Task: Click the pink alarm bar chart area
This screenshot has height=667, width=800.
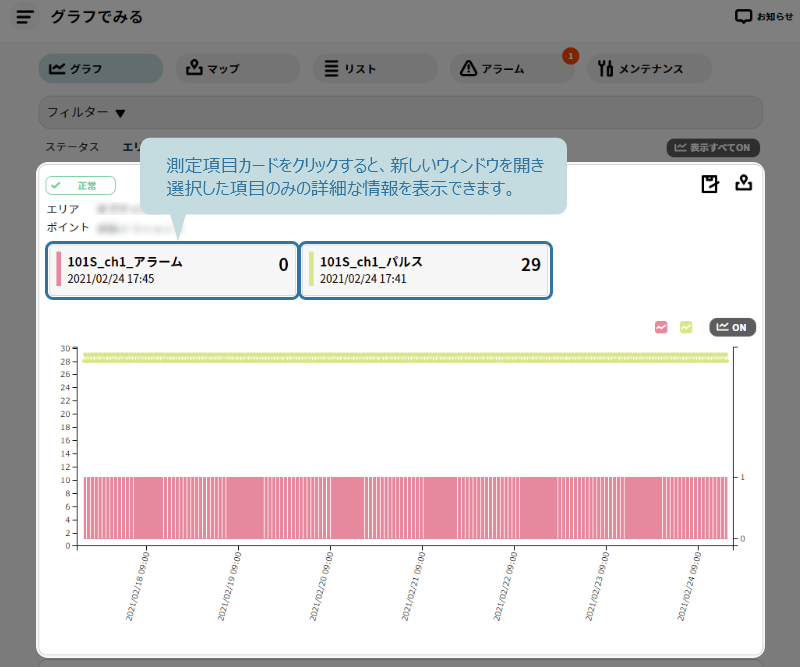Action: click(406, 508)
